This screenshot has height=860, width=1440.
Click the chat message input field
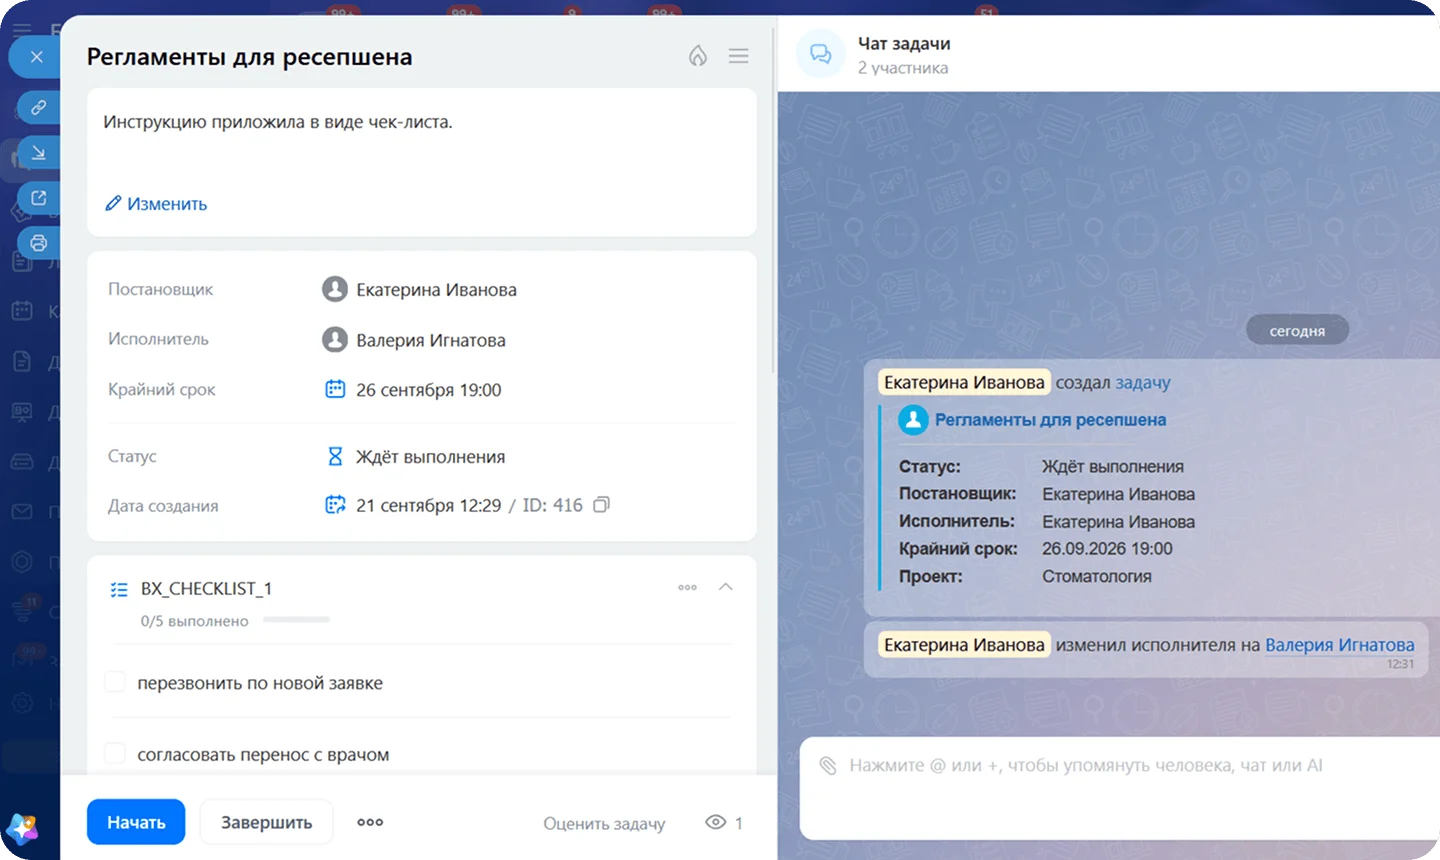tap(1120, 788)
